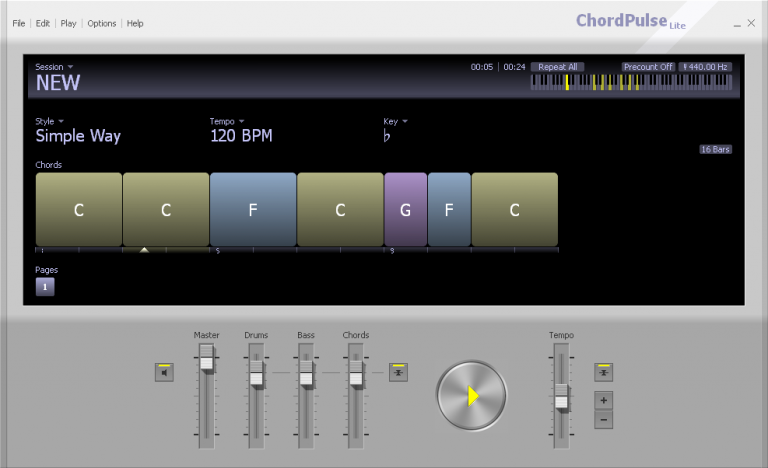
Task: Mute audio with the speaker icon
Action: pyautogui.click(x=164, y=372)
